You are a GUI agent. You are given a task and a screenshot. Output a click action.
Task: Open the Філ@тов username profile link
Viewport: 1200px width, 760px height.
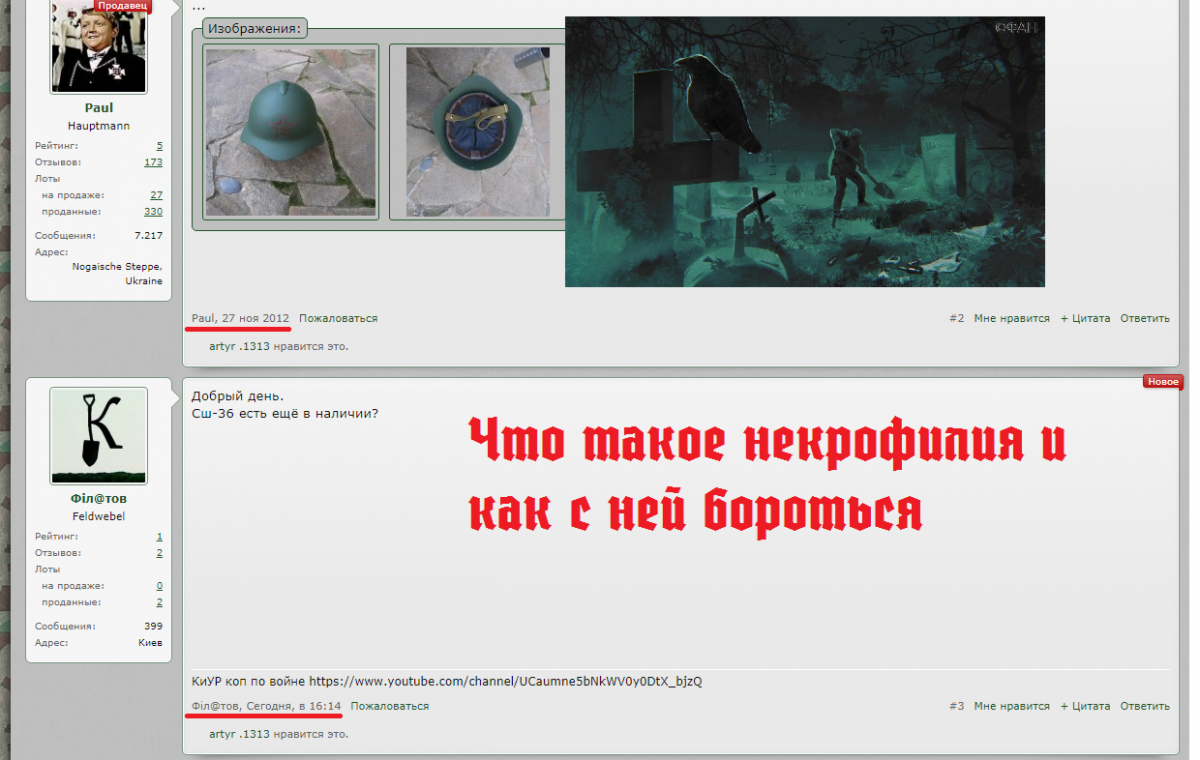pyautogui.click(x=98, y=498)
